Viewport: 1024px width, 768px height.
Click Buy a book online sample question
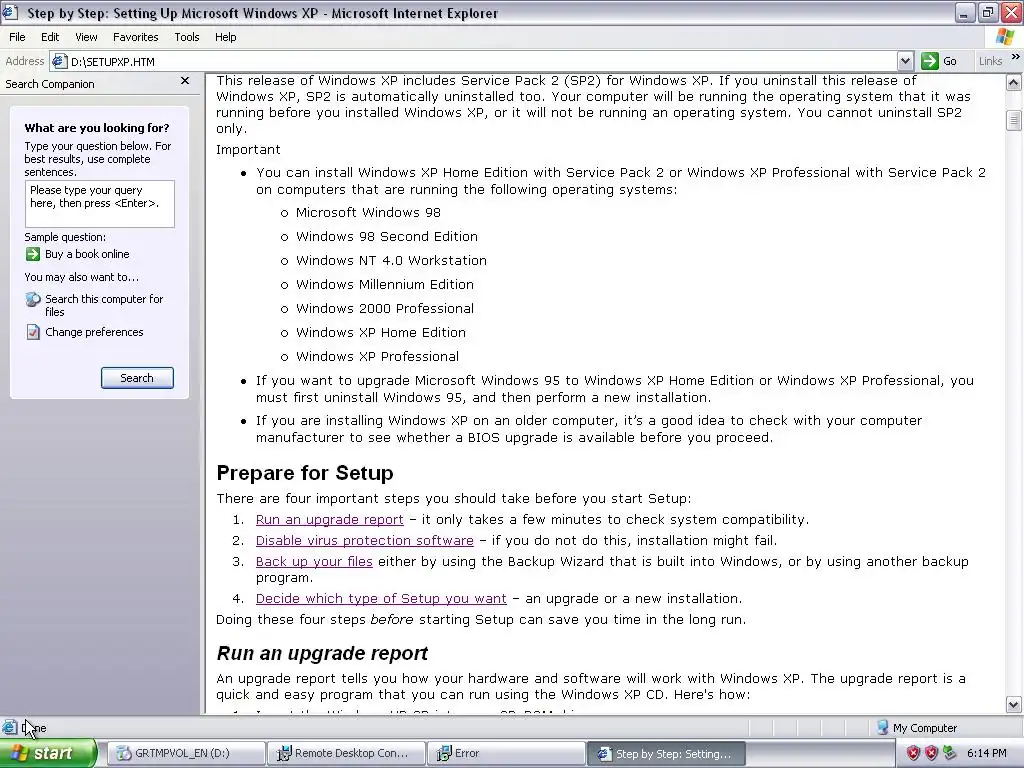point(87,254)
